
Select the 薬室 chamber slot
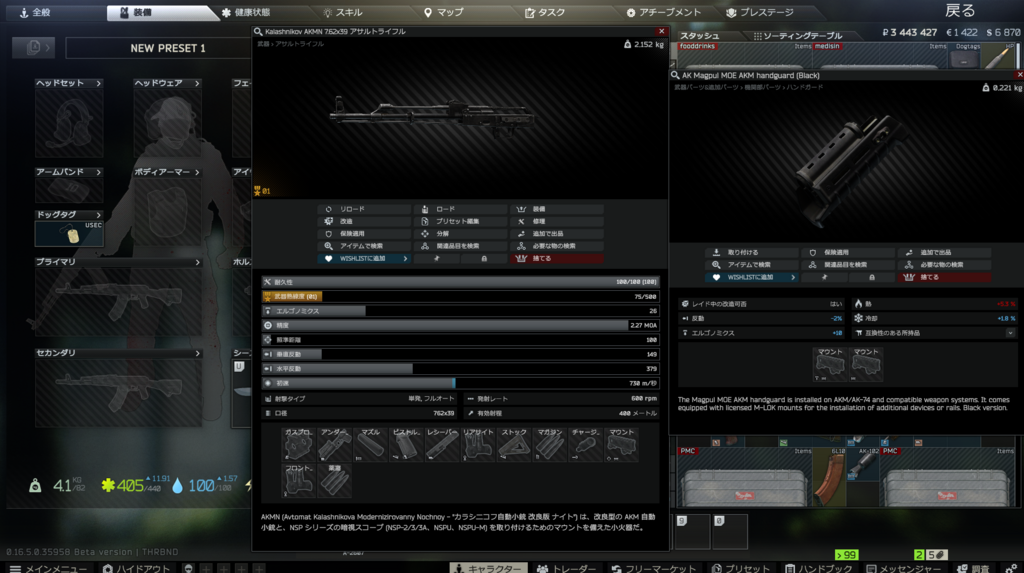[334, 481]
